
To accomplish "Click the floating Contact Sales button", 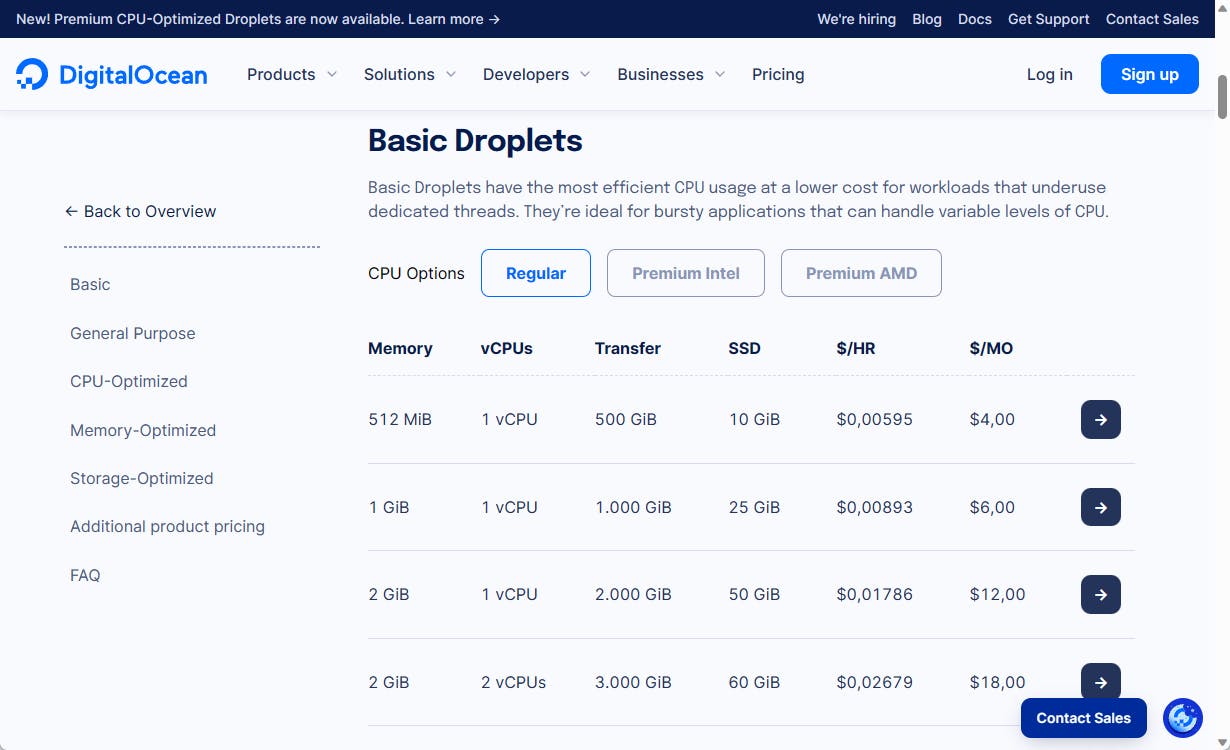I will (1084, 718).
